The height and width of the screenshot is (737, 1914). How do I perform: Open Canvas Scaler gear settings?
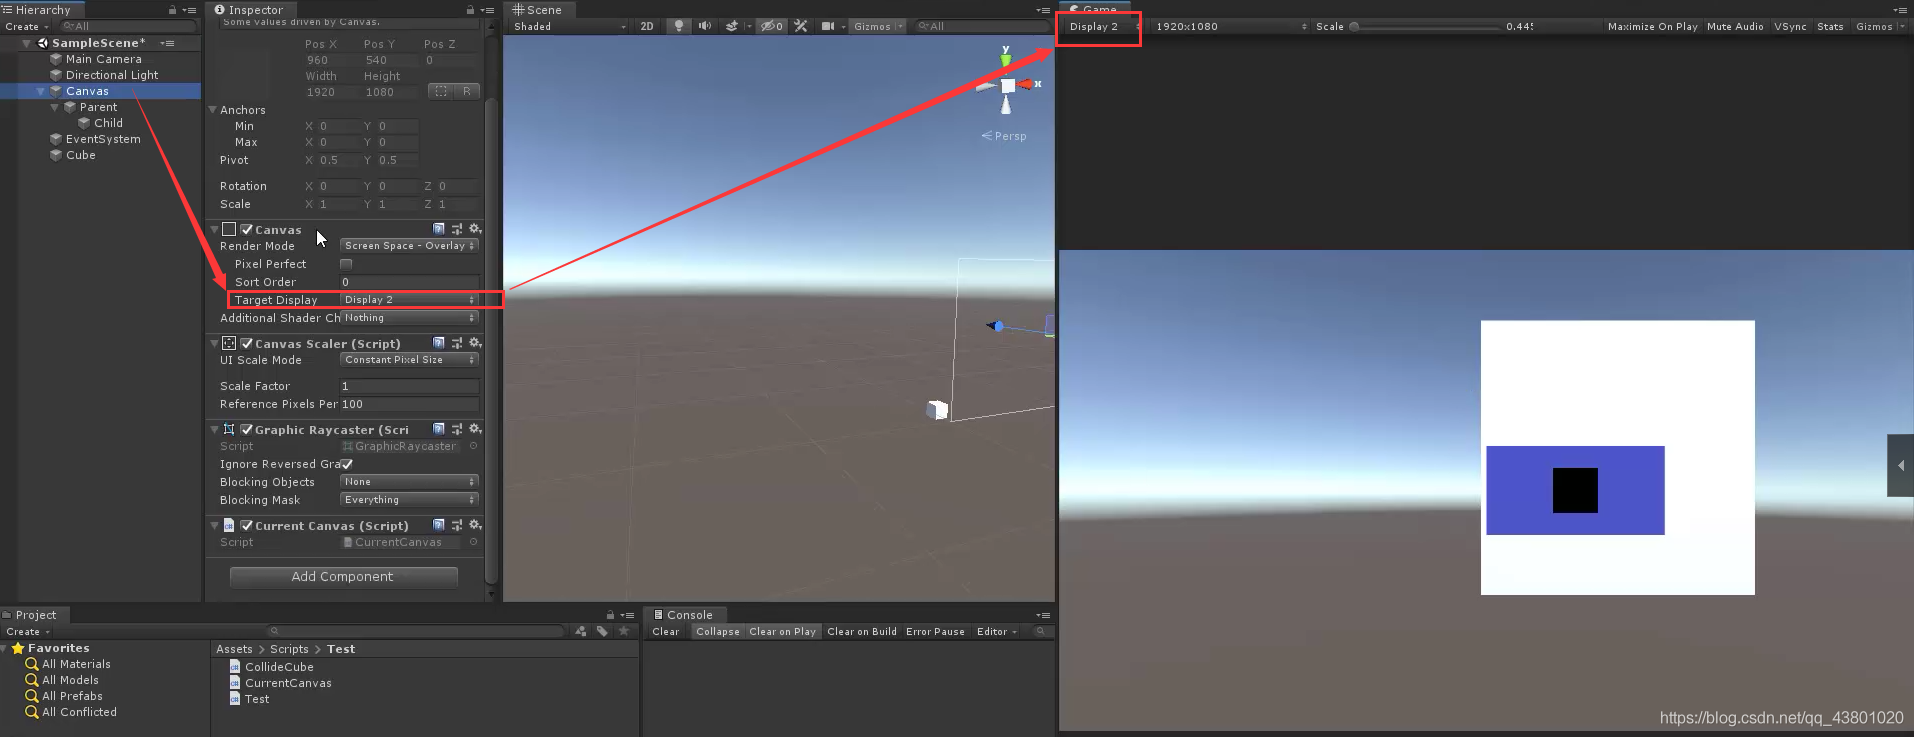[475, 343]
